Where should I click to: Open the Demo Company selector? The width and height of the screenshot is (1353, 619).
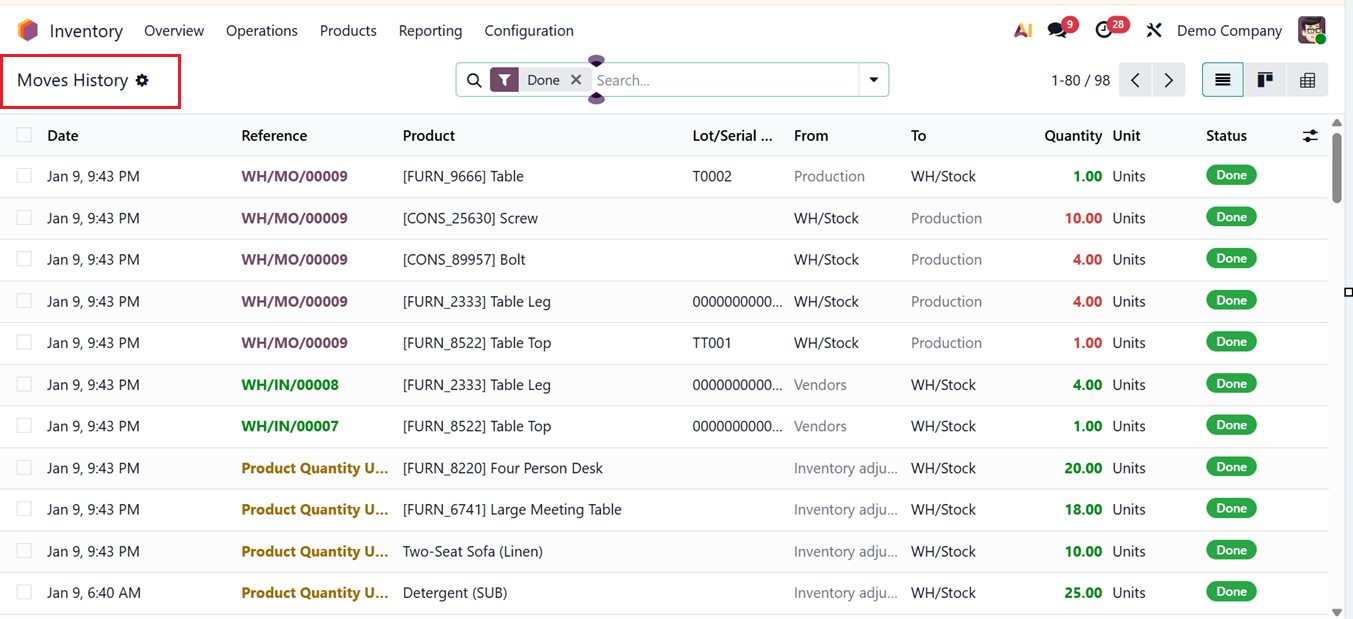click(x=1229, y=30)
